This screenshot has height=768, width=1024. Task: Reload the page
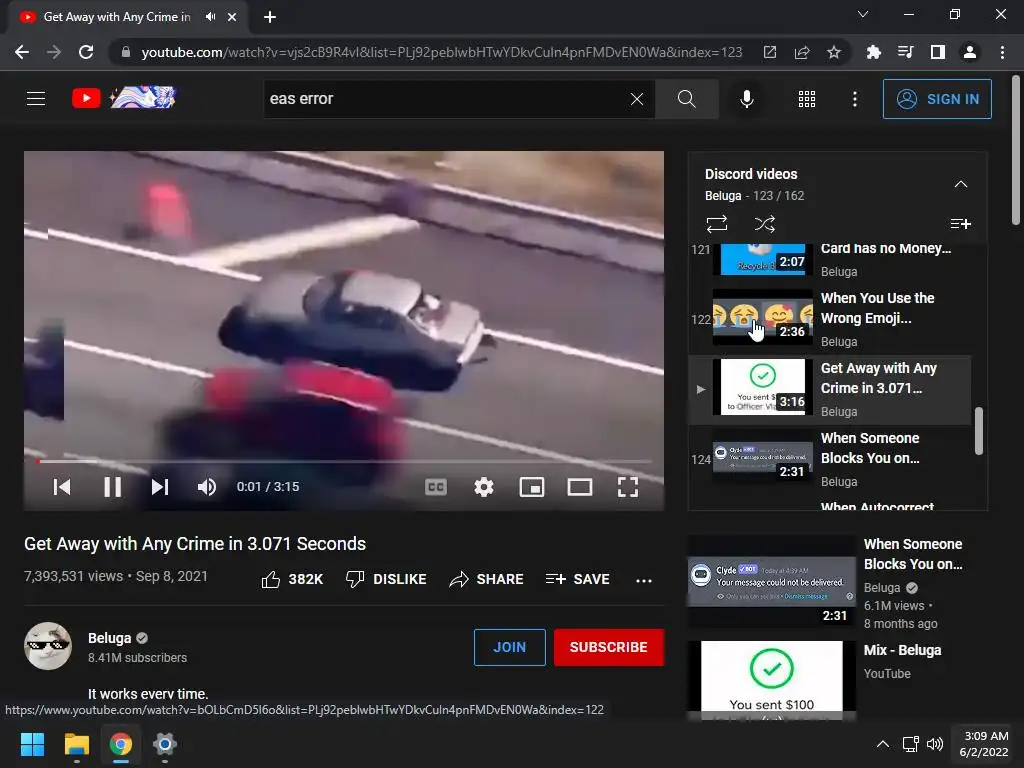coord(86,52)
